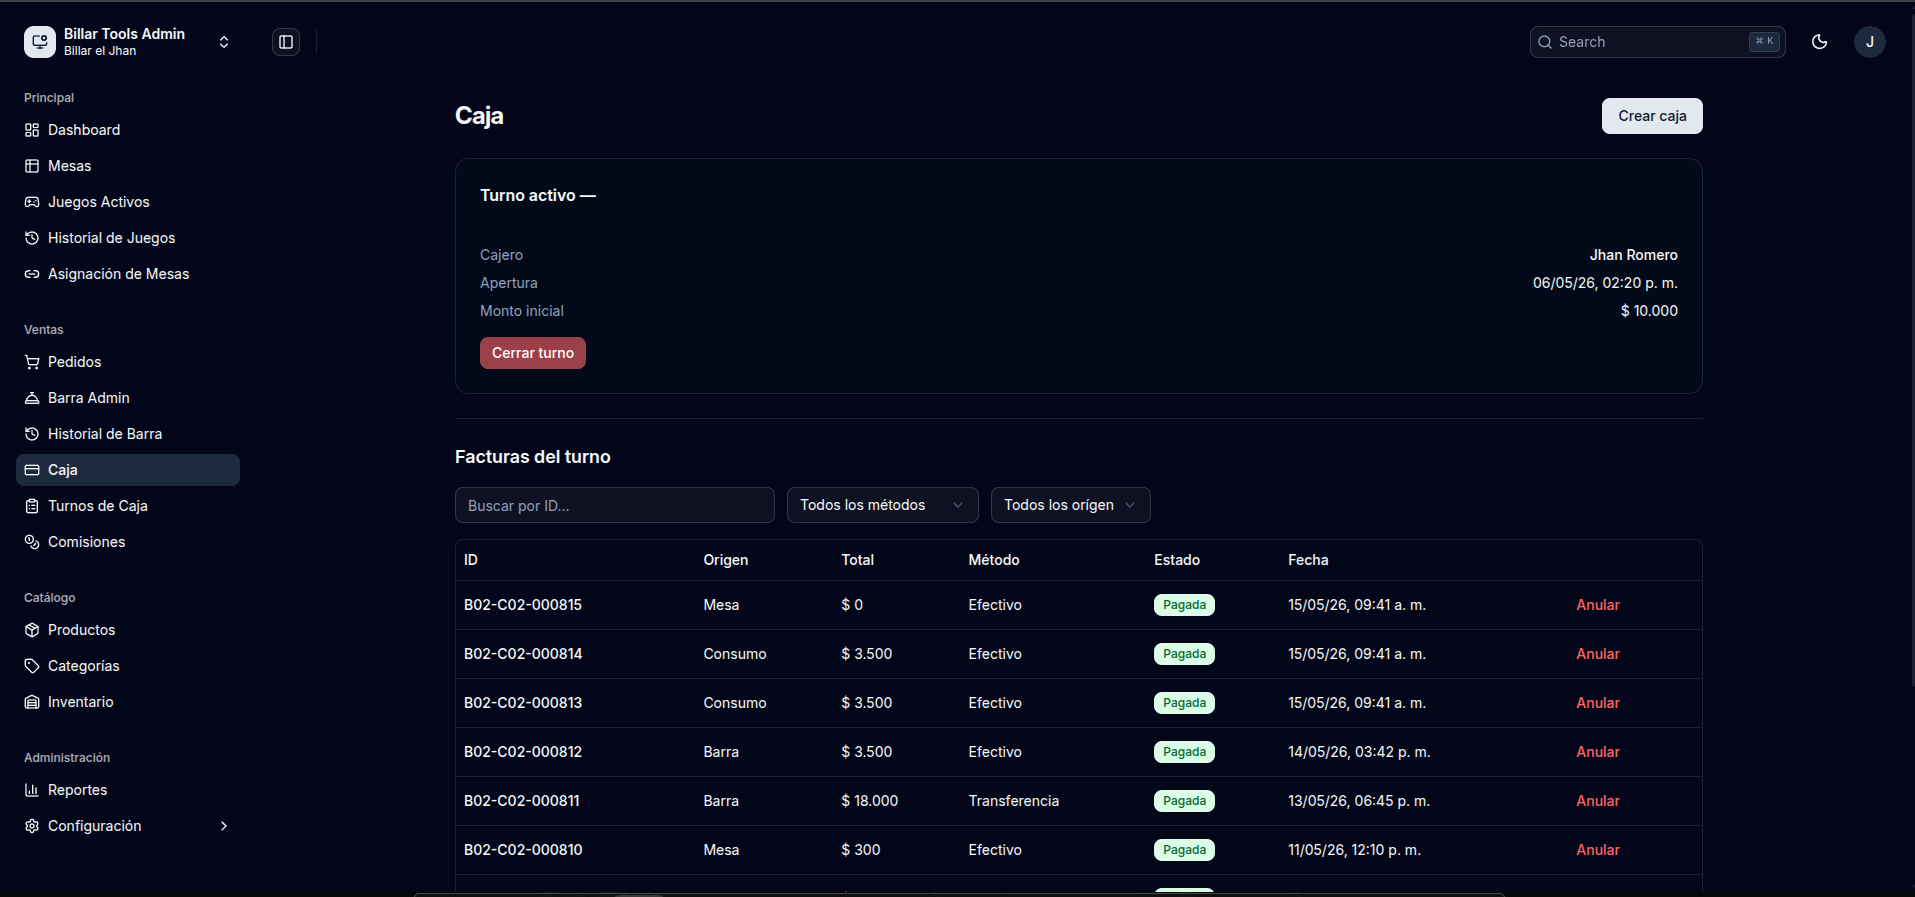This screenshot has height=897, width=1915.
Task: Open the Productos box icon
Action: 32,630
